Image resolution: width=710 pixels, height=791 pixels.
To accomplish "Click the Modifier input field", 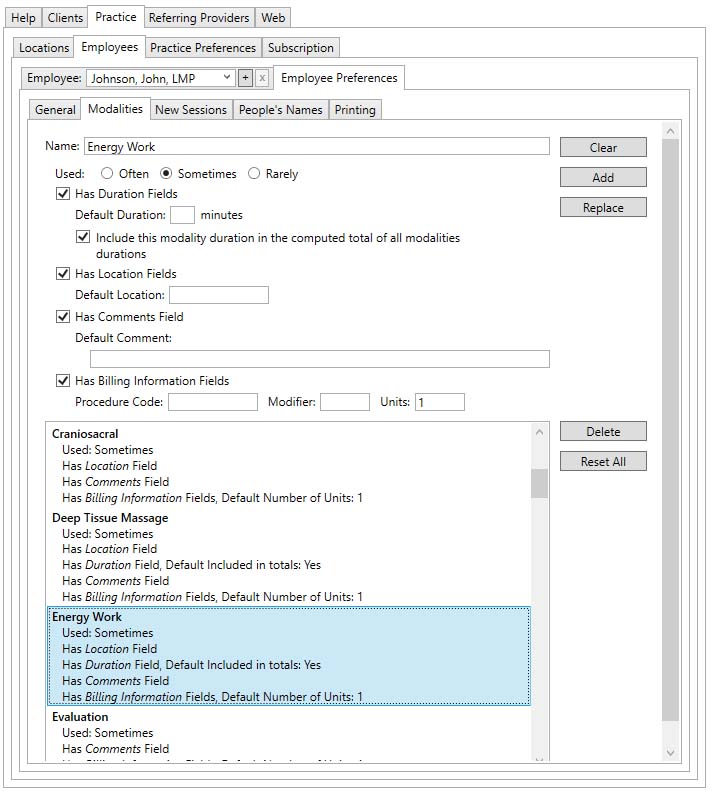I will point(345,402).
